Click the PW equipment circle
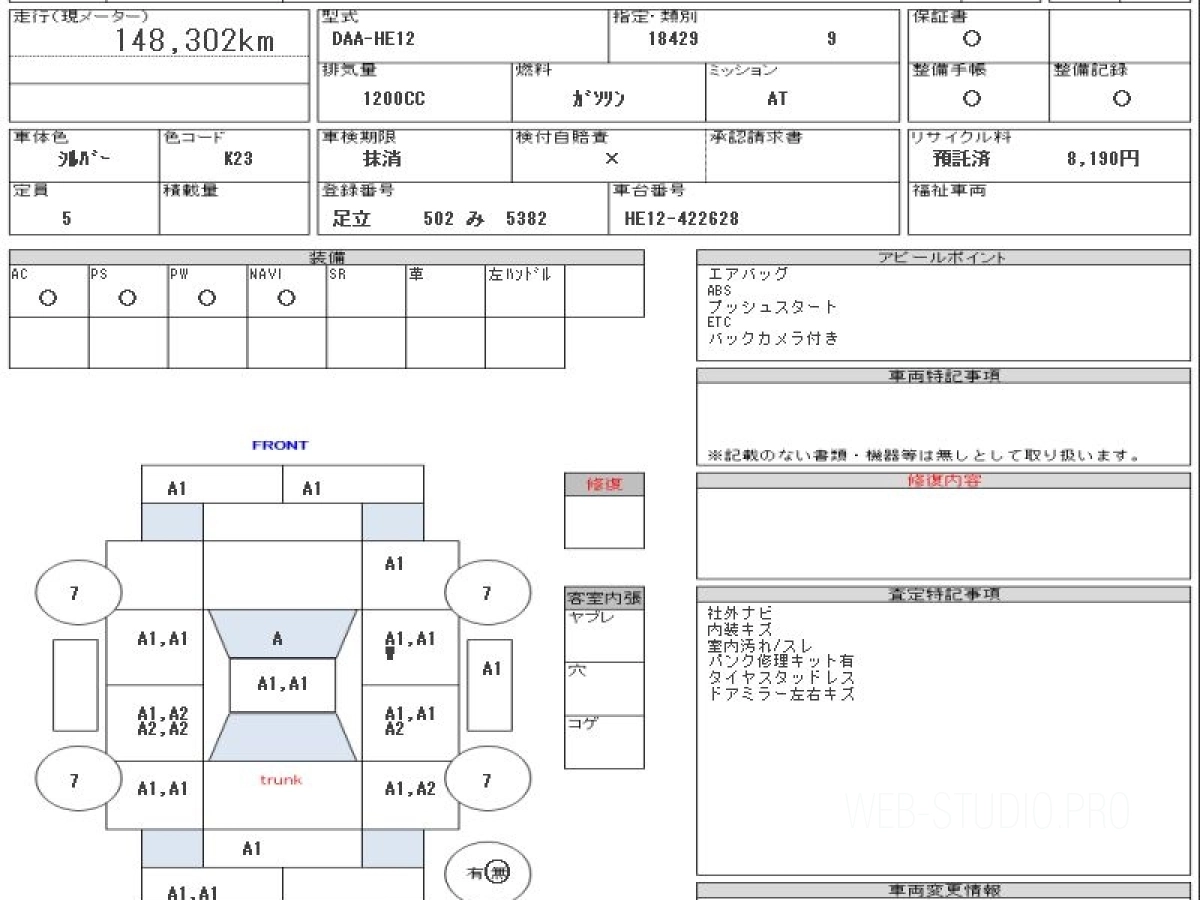The width and height of the screenshot is (1200, 900). (x=207, y=298)
